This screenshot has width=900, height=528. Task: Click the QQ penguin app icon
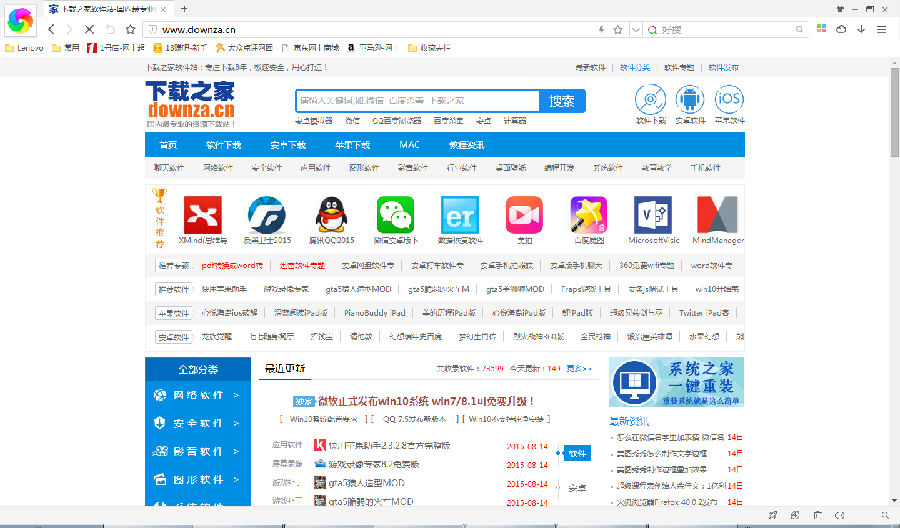pos(331,215)
